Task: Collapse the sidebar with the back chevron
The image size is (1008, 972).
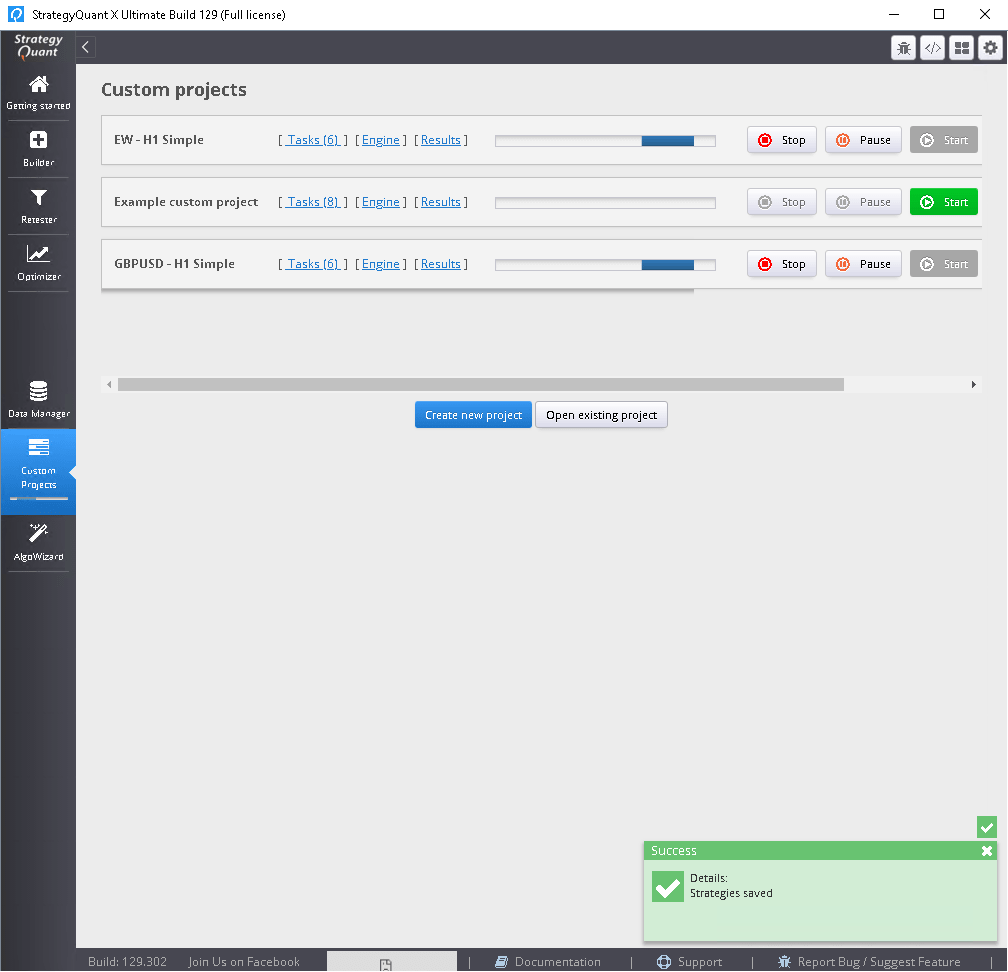Action: click(86, 47)
